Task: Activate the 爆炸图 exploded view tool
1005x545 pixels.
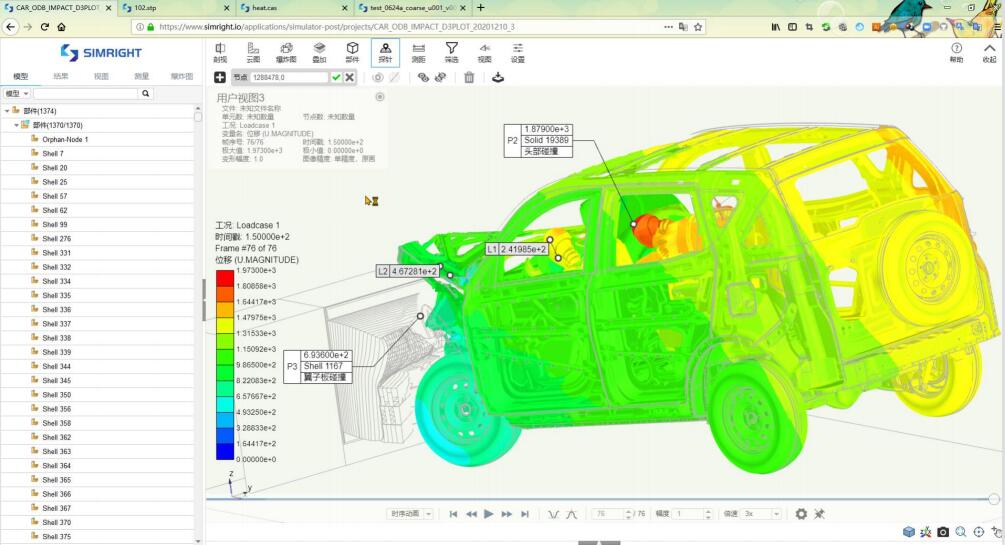Action: coord(286,52)
